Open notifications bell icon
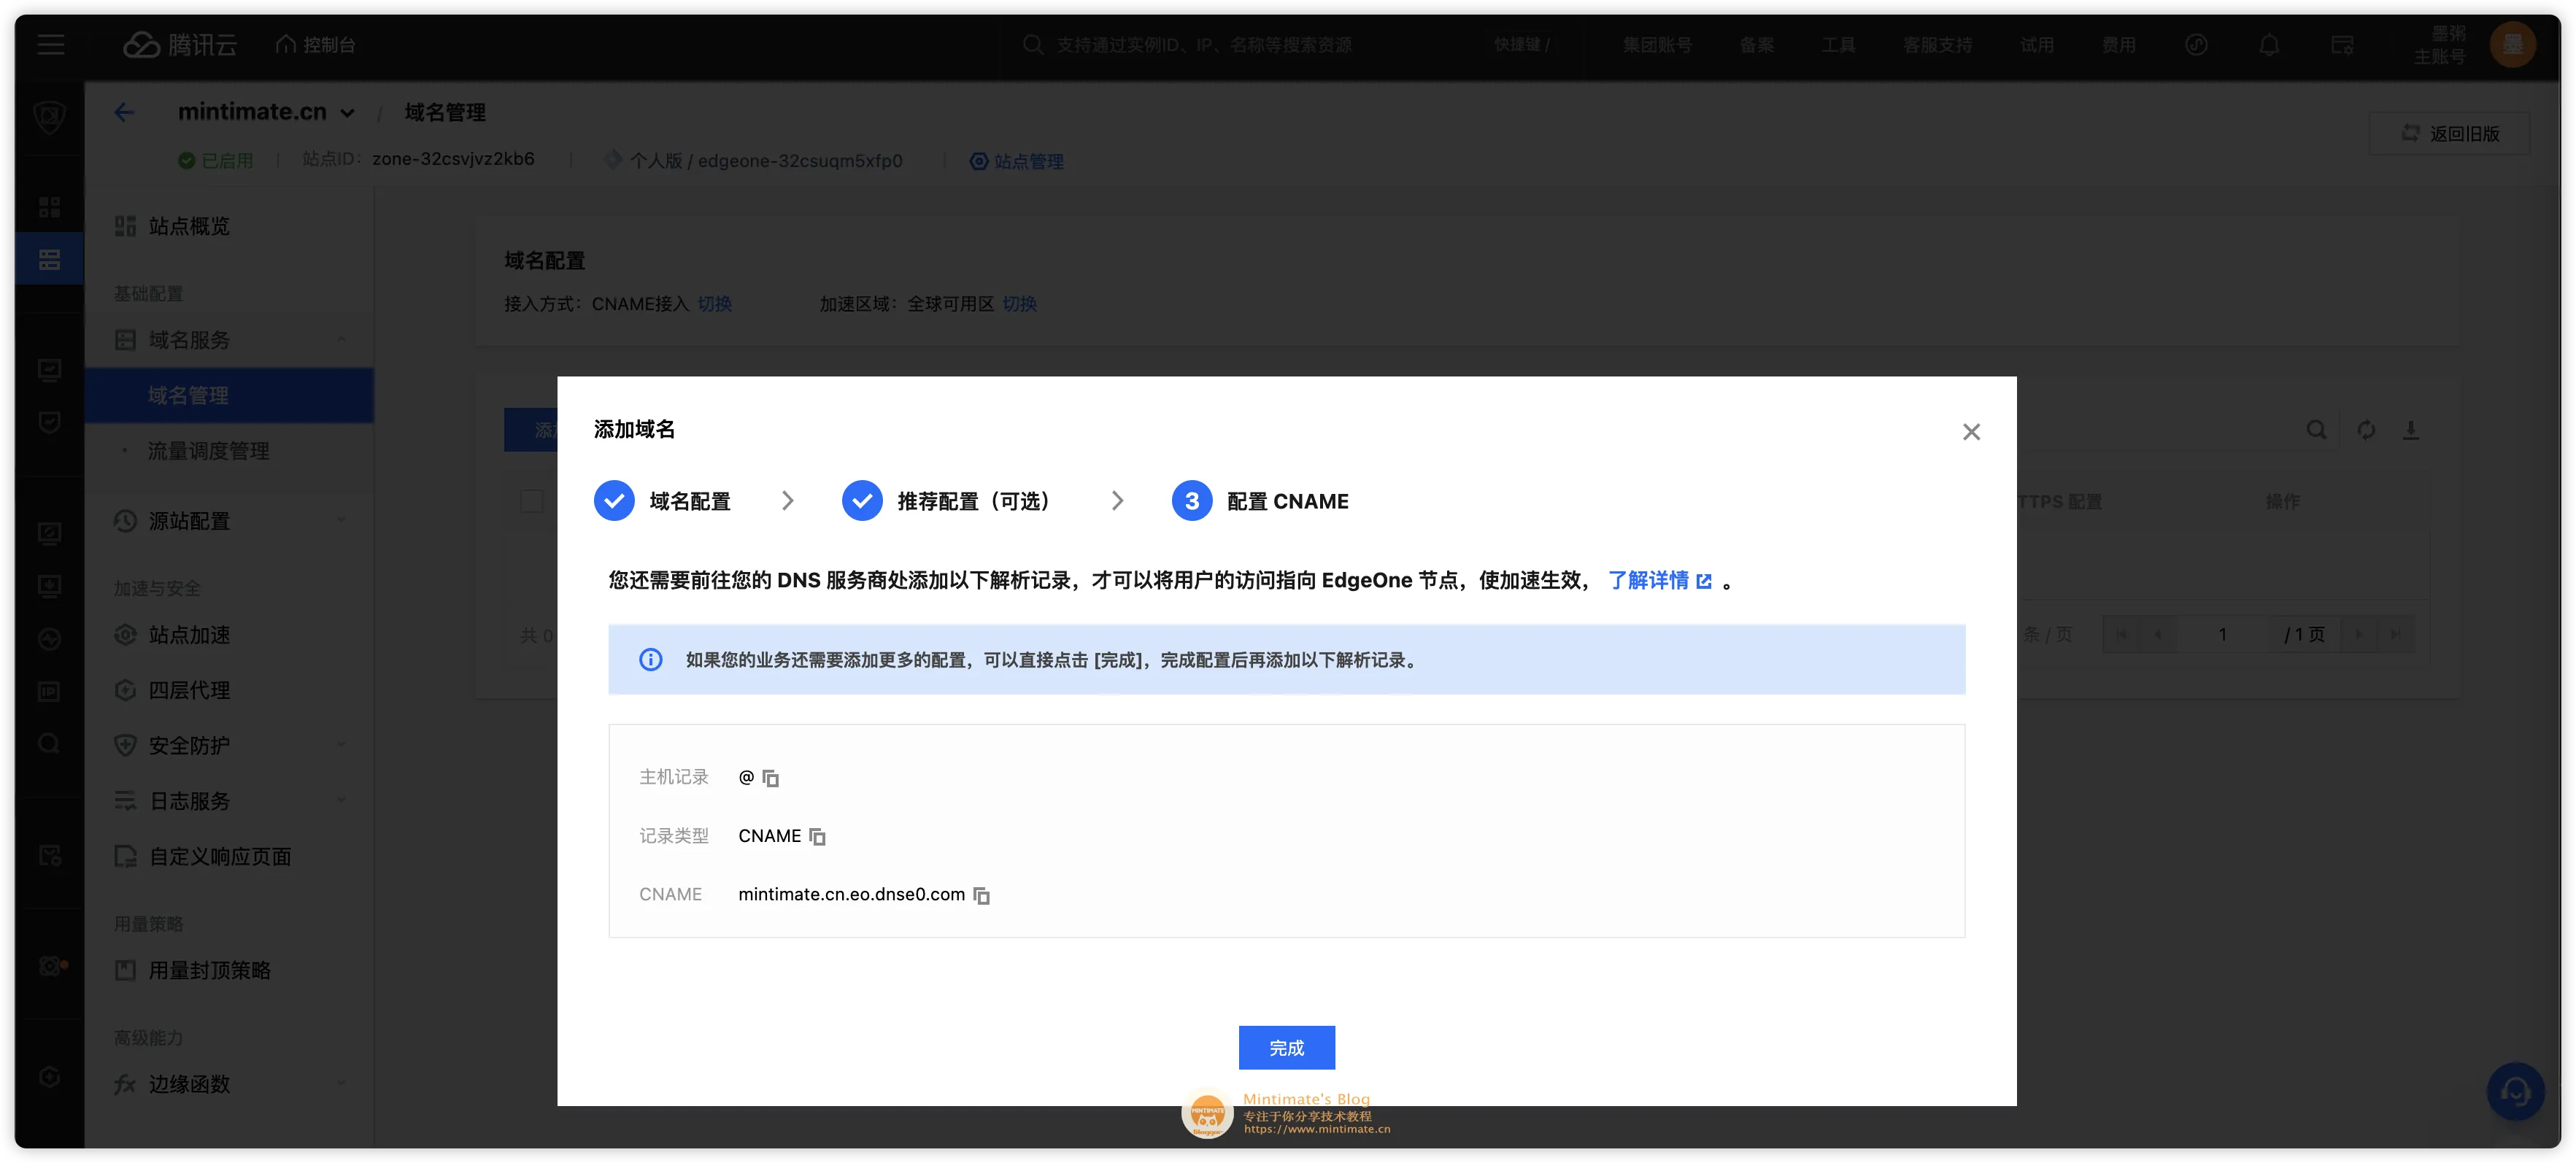The width and height of the screenshot is (2576, 1163). (x=2269, y=45)
